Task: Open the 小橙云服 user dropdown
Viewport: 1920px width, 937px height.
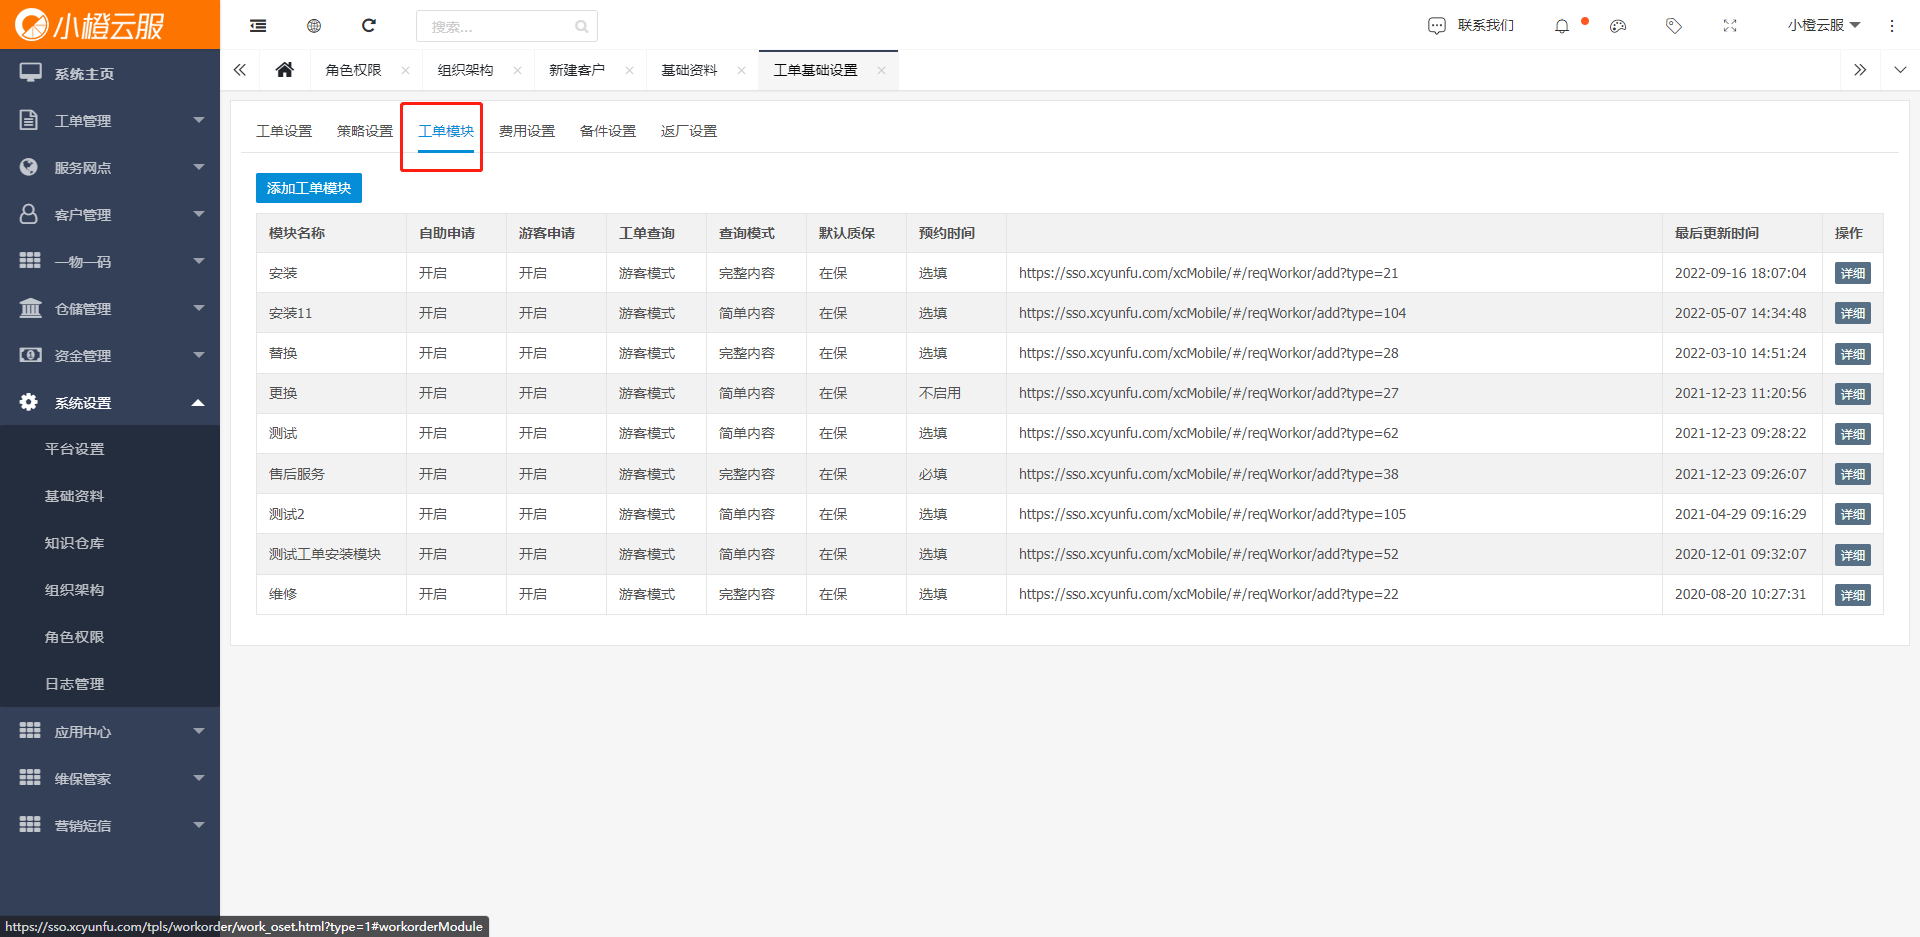Action: click(1824, 26)
